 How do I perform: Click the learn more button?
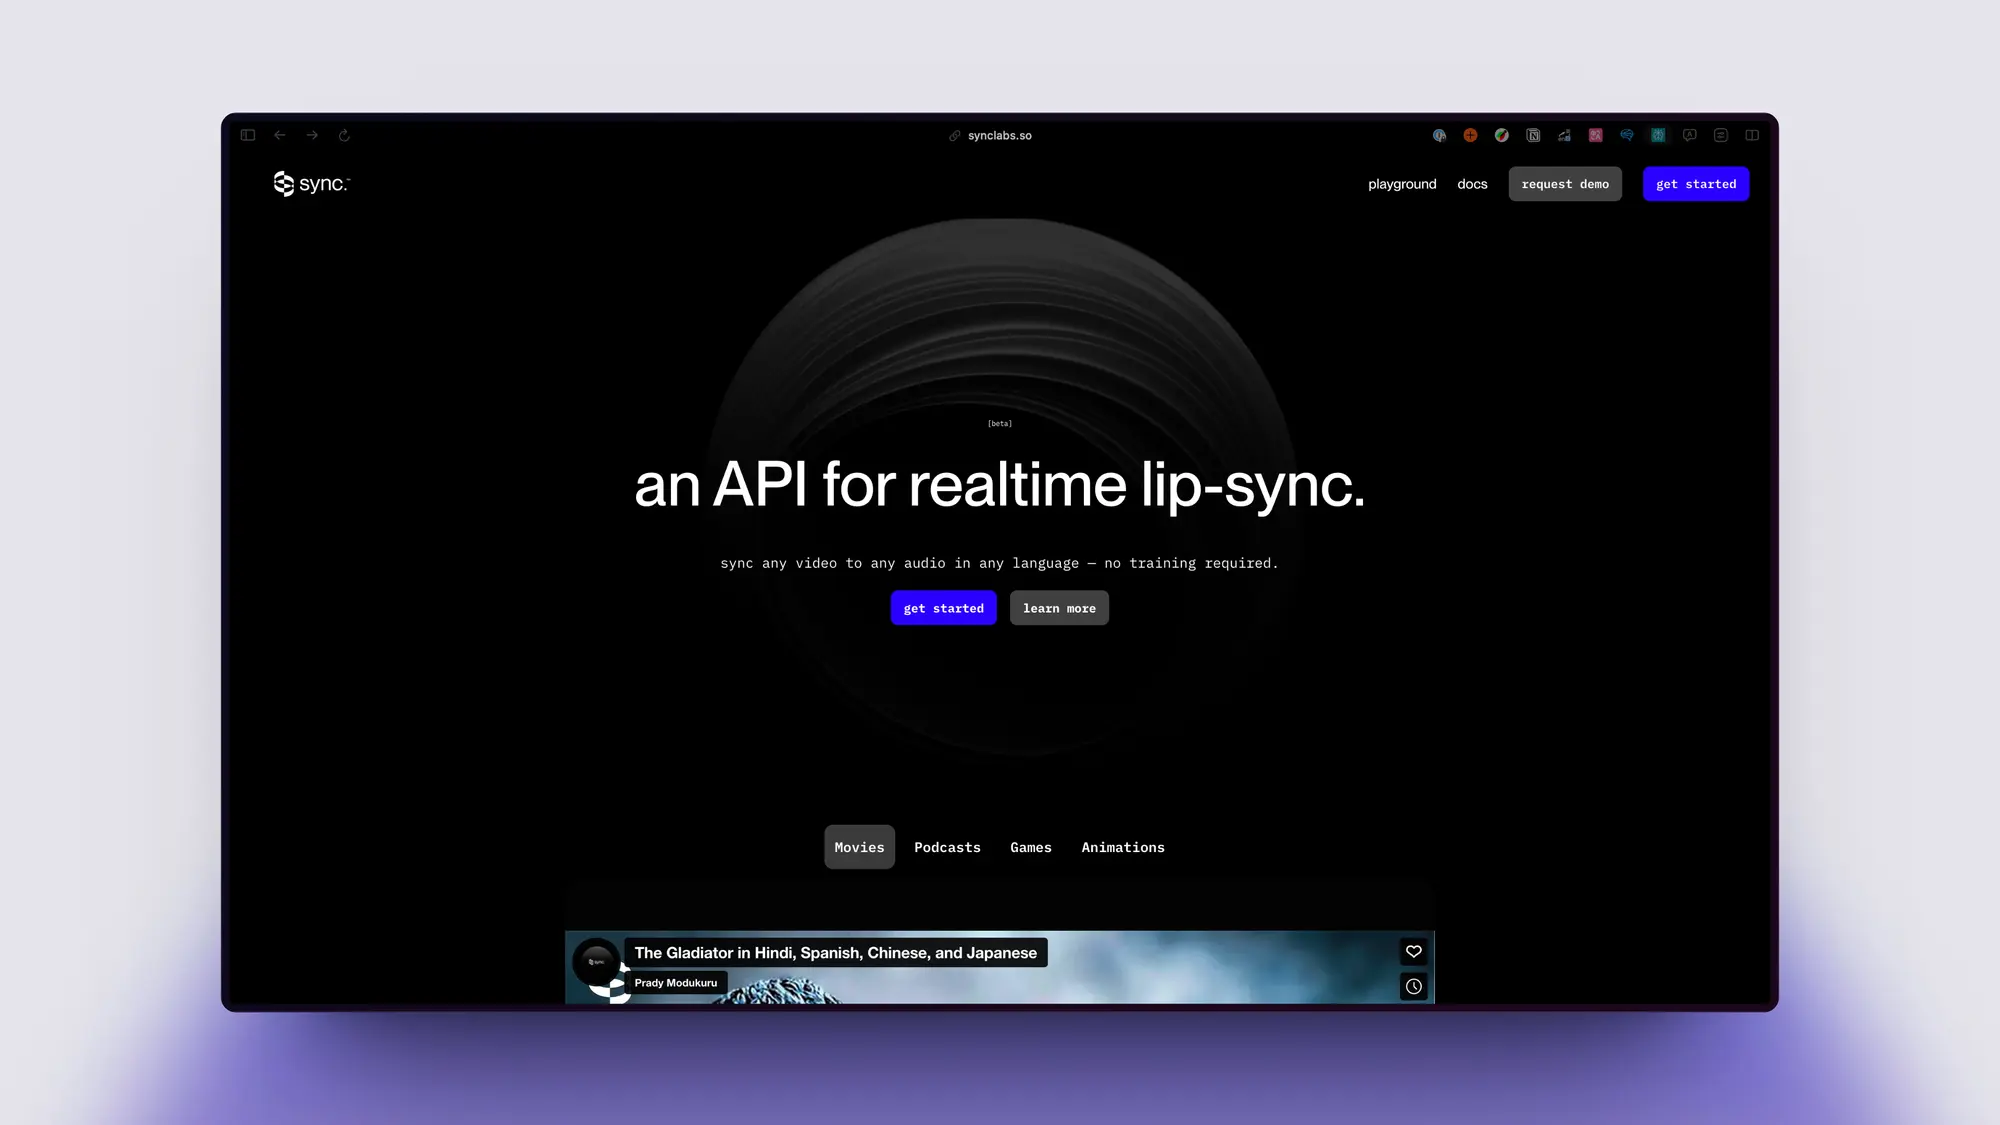[1059, 608]
